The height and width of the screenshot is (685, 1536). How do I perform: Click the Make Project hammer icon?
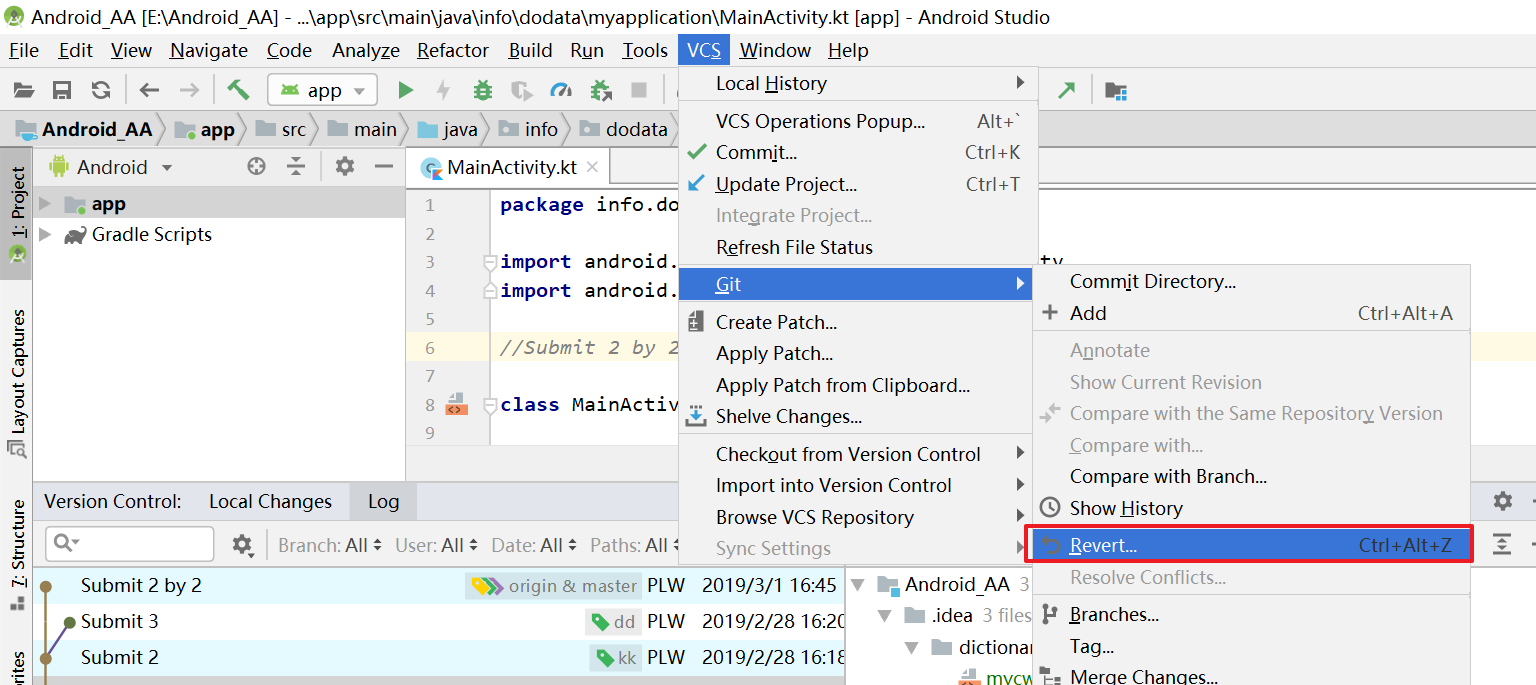coord(238,90)
